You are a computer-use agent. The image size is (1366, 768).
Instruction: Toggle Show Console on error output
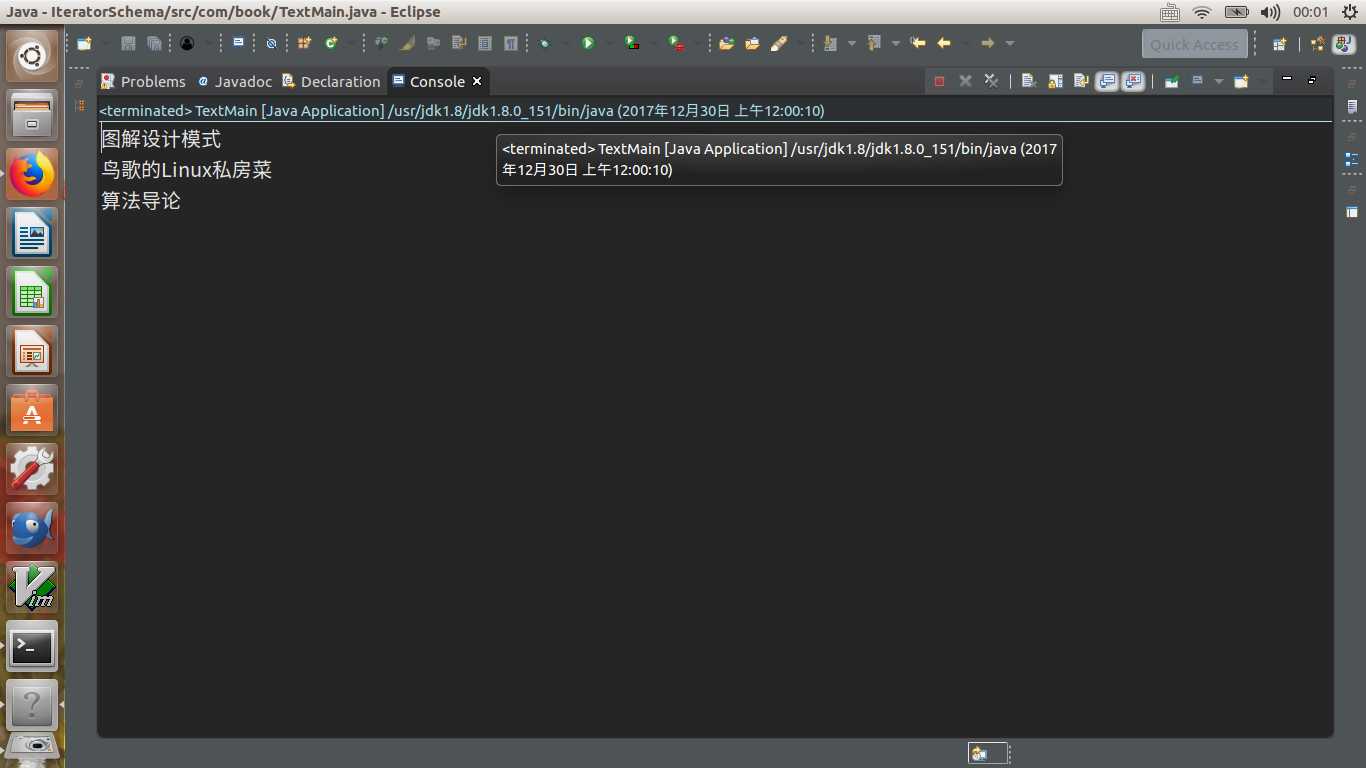click(1133, 81)
